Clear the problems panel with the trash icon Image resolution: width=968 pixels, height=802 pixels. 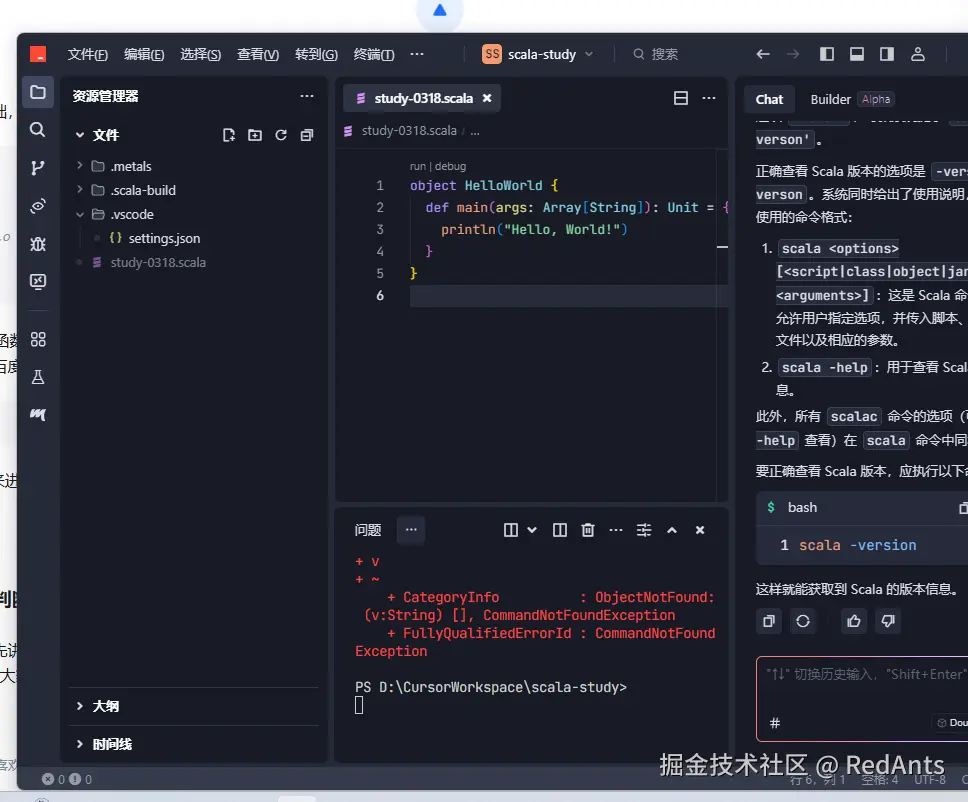tap(588, 529)
